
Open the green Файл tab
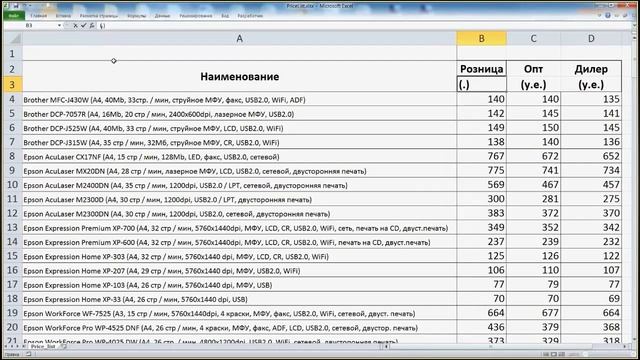(13, 16)
